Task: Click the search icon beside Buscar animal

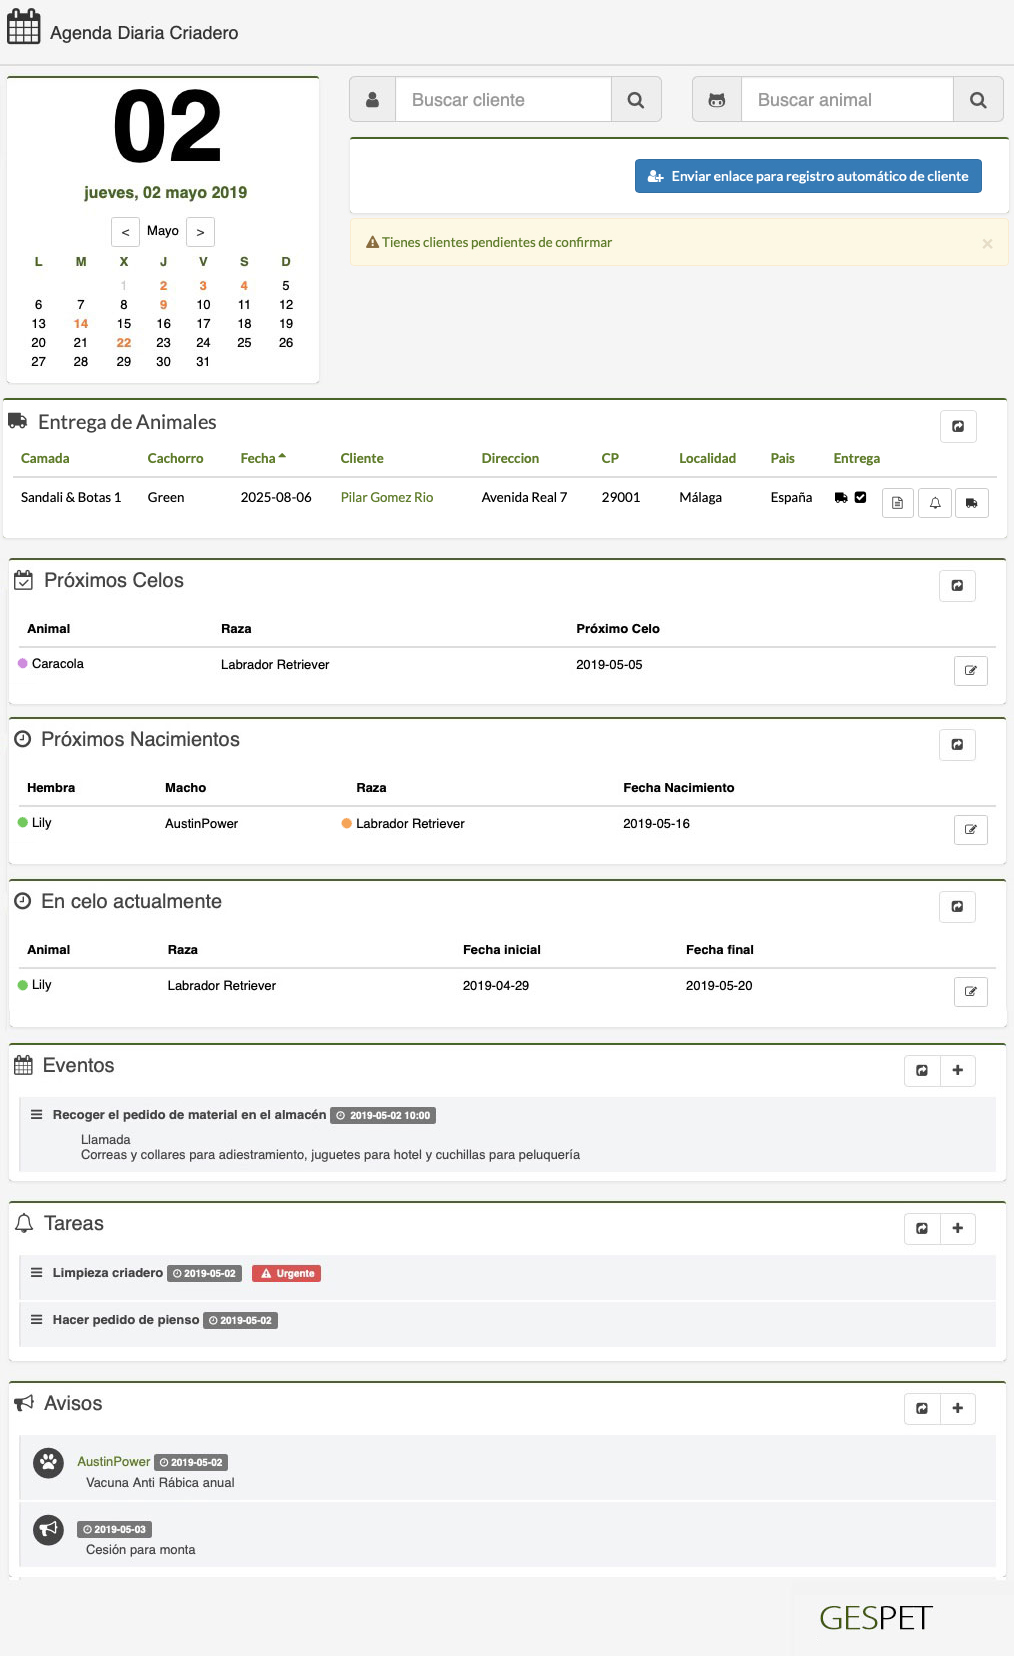Action: coord(978,100)
